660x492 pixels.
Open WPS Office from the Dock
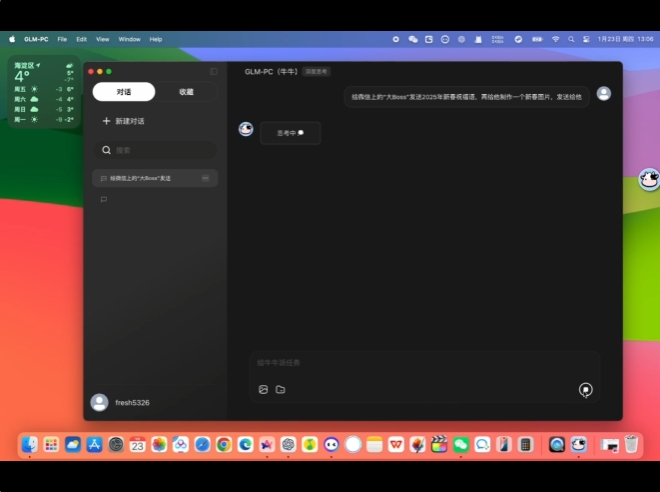[x=396, y=445]
